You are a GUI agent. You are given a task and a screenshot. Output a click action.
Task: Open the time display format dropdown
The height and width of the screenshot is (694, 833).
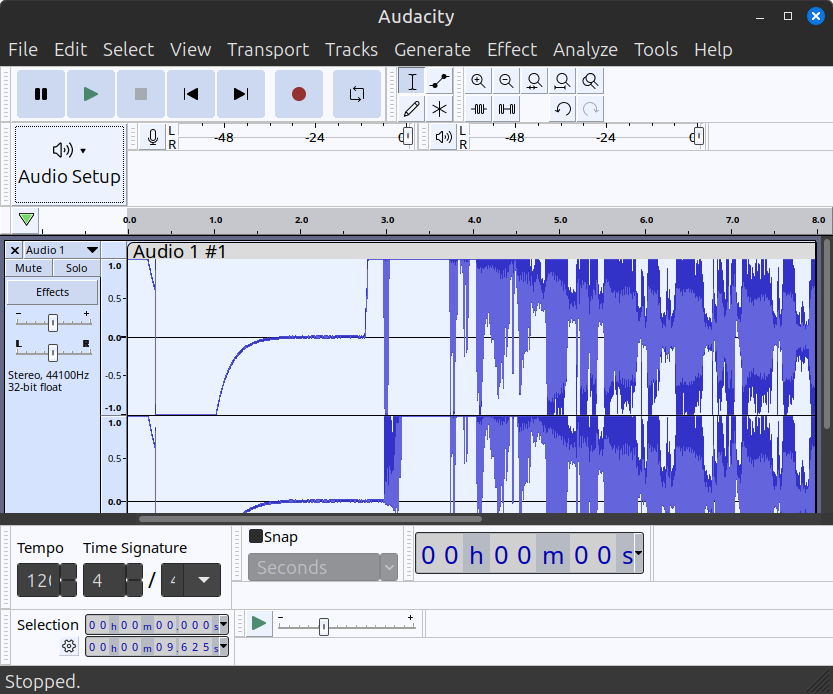click(x=638, y=553)
